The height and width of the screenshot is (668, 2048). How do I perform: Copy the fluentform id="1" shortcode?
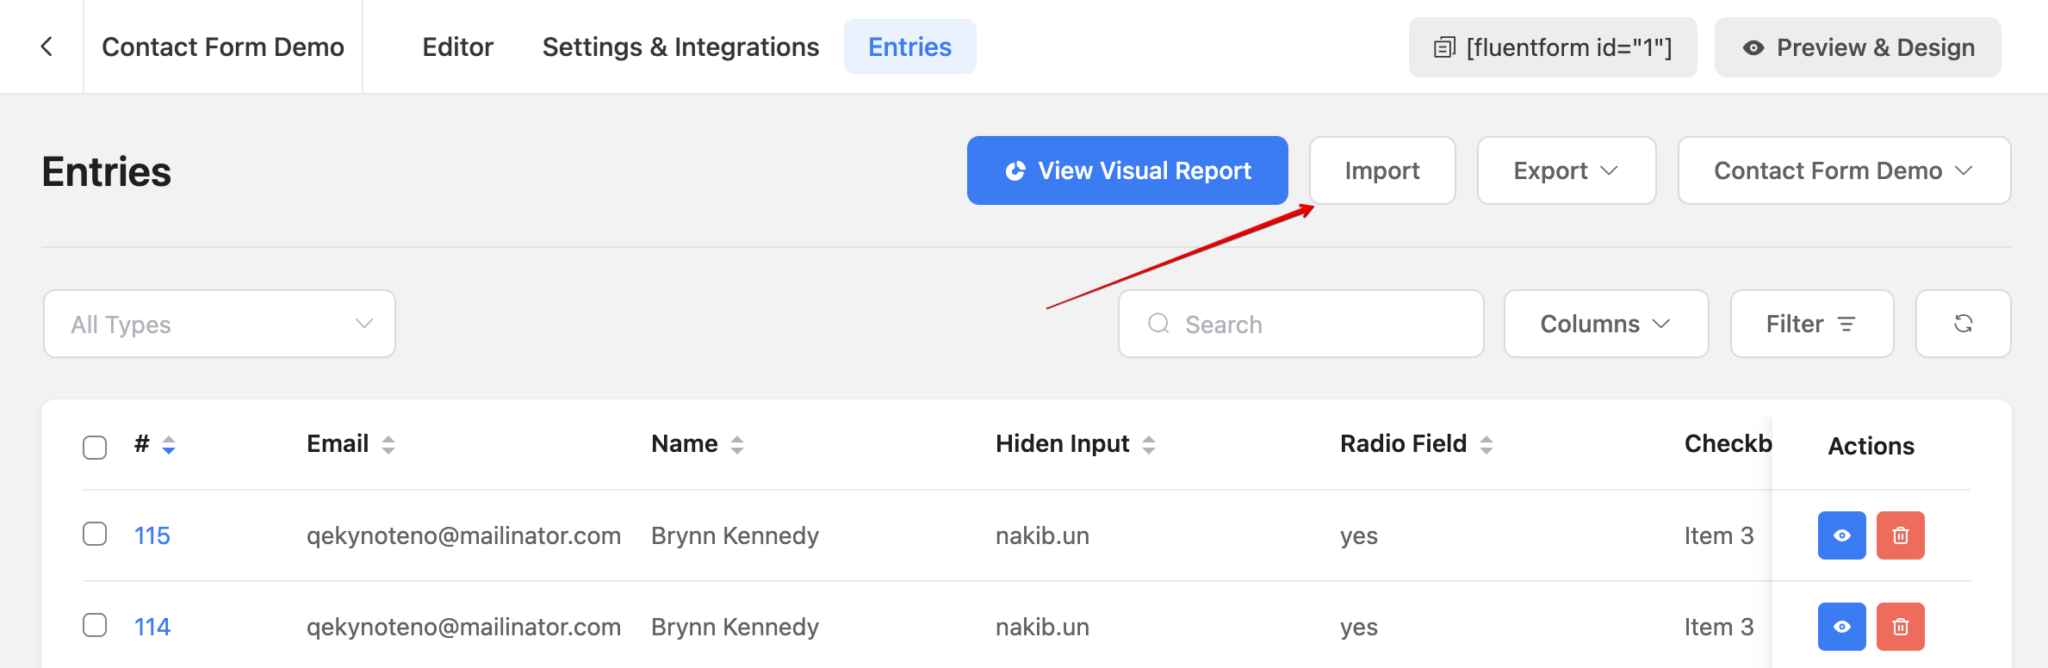(x=1552, y=47)
